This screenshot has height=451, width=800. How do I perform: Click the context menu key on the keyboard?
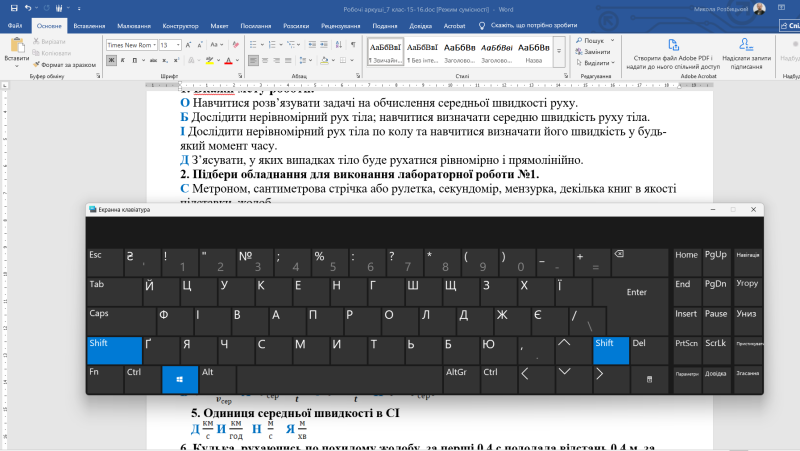point(649,379)
